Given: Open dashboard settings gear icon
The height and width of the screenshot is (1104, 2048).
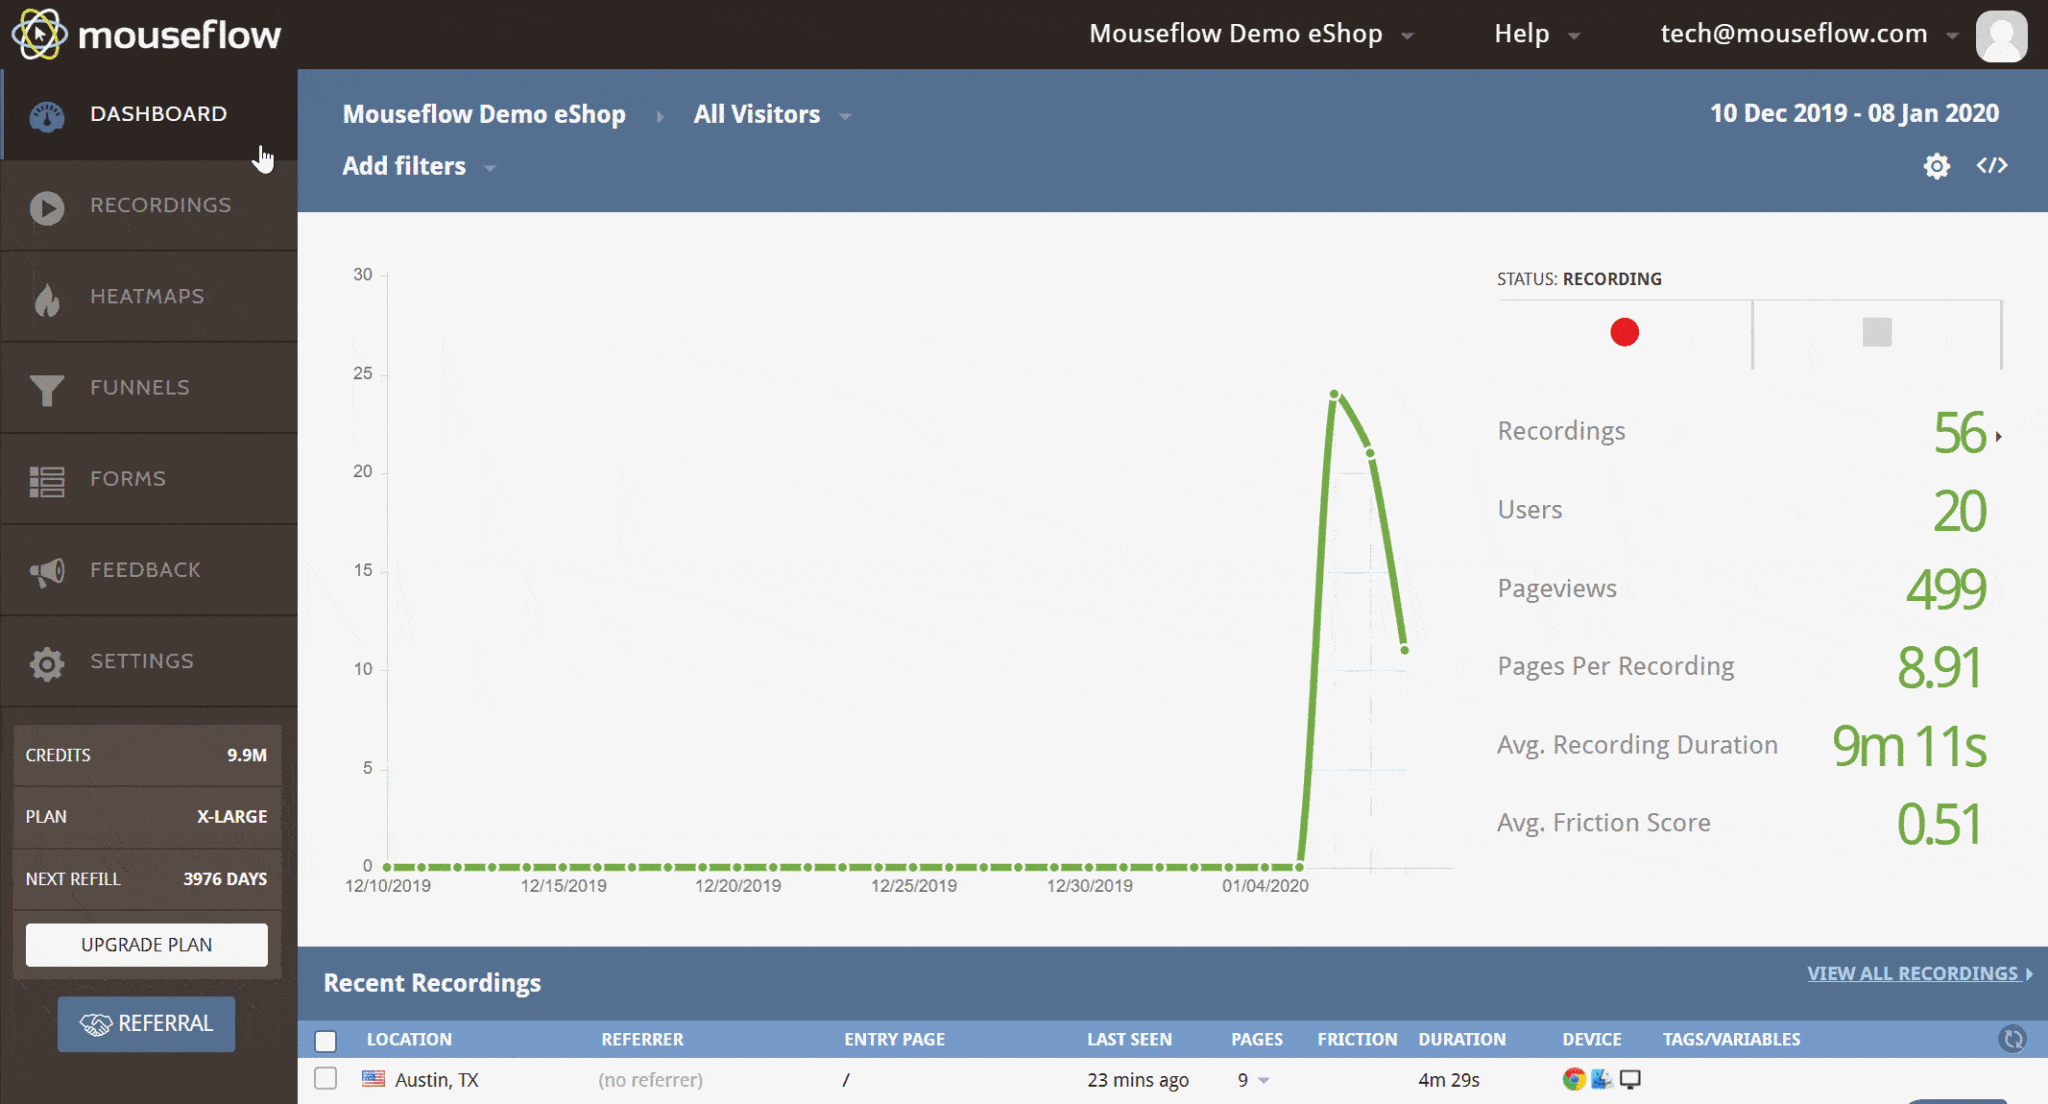Looking at the screenshot, I should click(x=1936, y=166).
